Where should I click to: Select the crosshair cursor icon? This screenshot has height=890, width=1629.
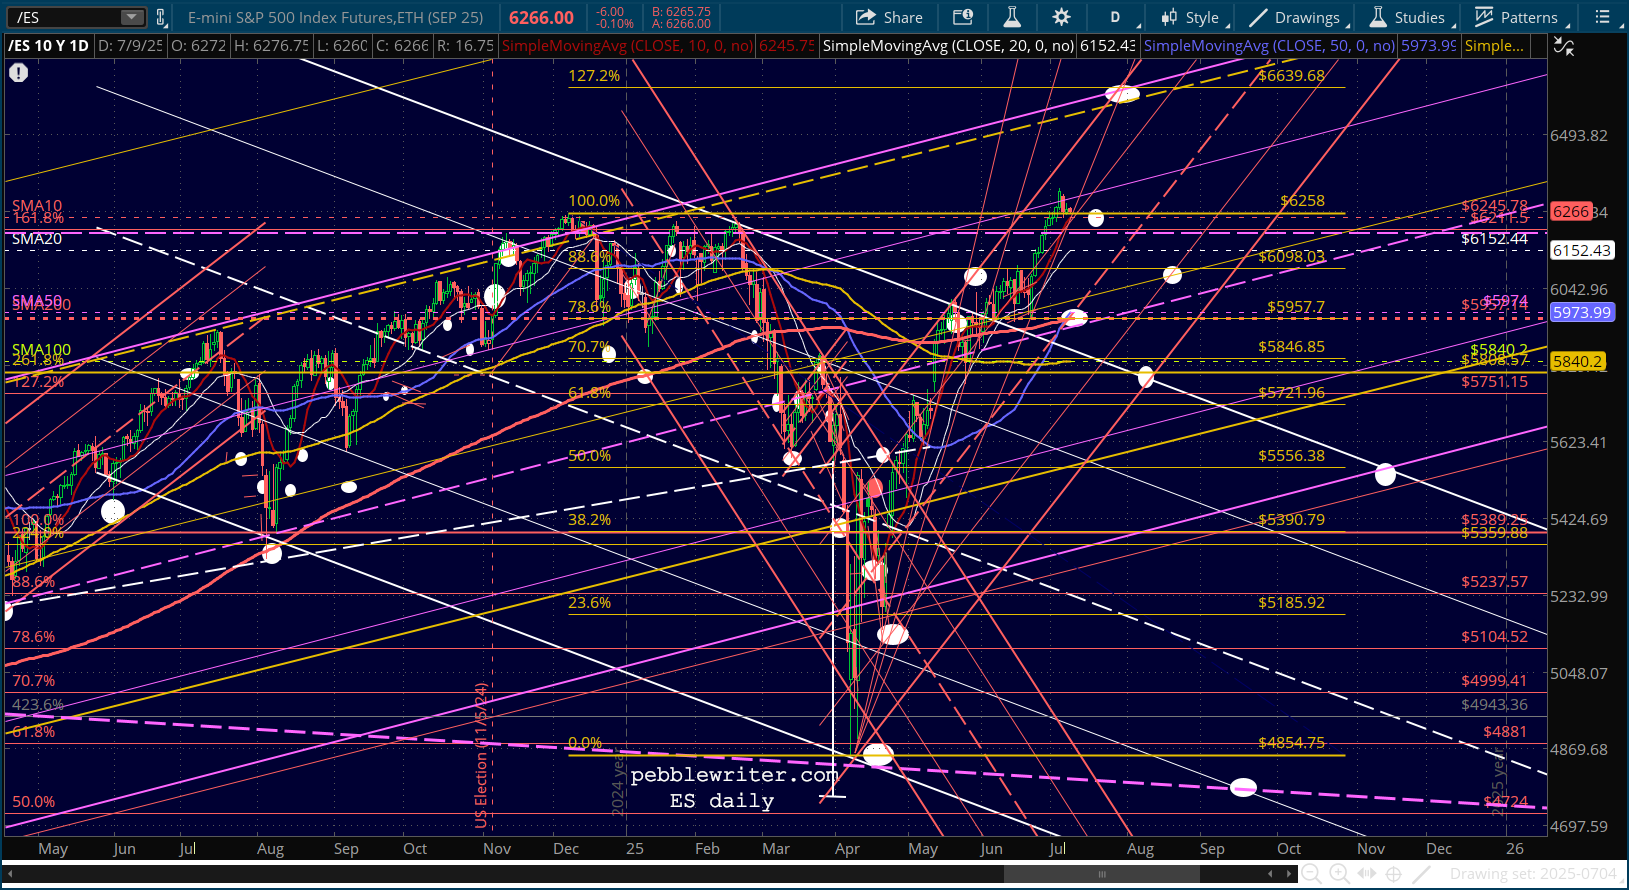point(1393,874)
